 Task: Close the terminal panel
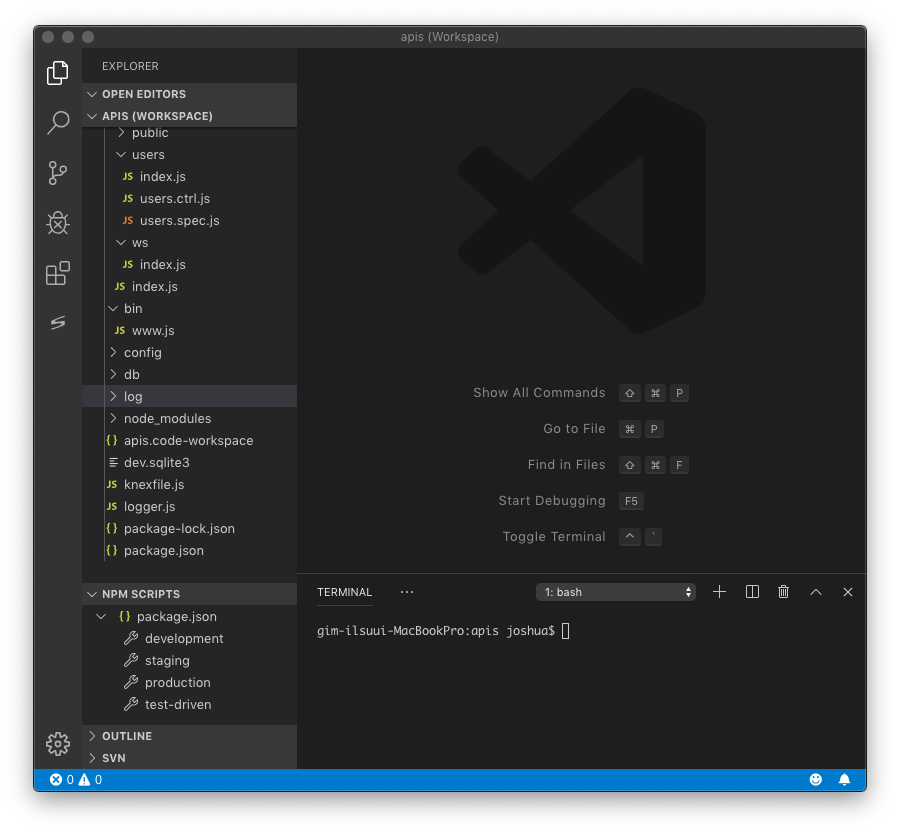(848, 592)
